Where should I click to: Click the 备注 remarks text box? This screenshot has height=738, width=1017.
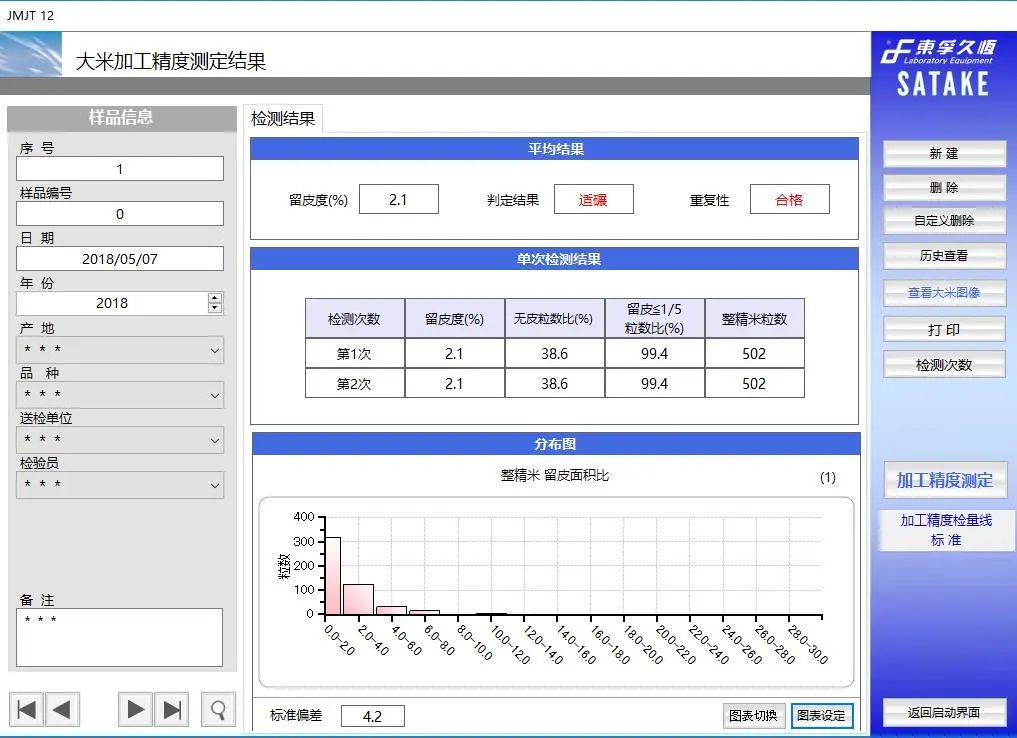coord(119,637)
